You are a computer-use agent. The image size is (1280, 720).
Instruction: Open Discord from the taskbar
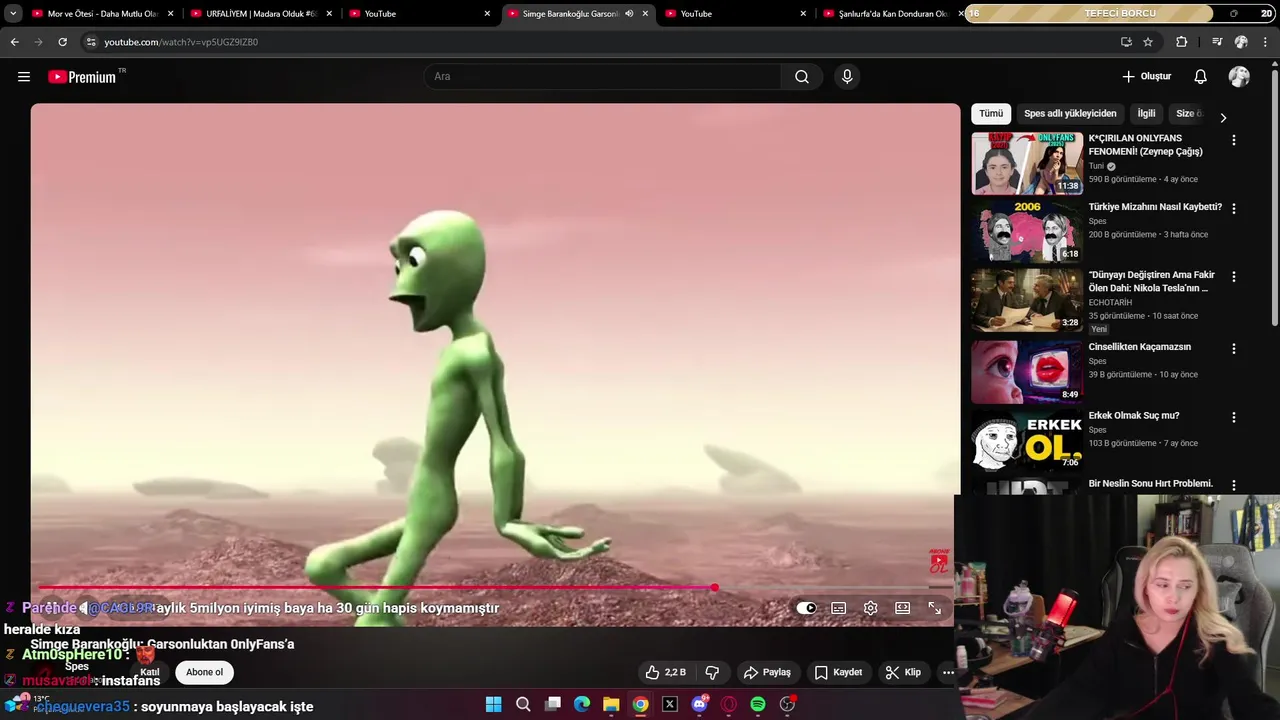click(x=699, y=705)
